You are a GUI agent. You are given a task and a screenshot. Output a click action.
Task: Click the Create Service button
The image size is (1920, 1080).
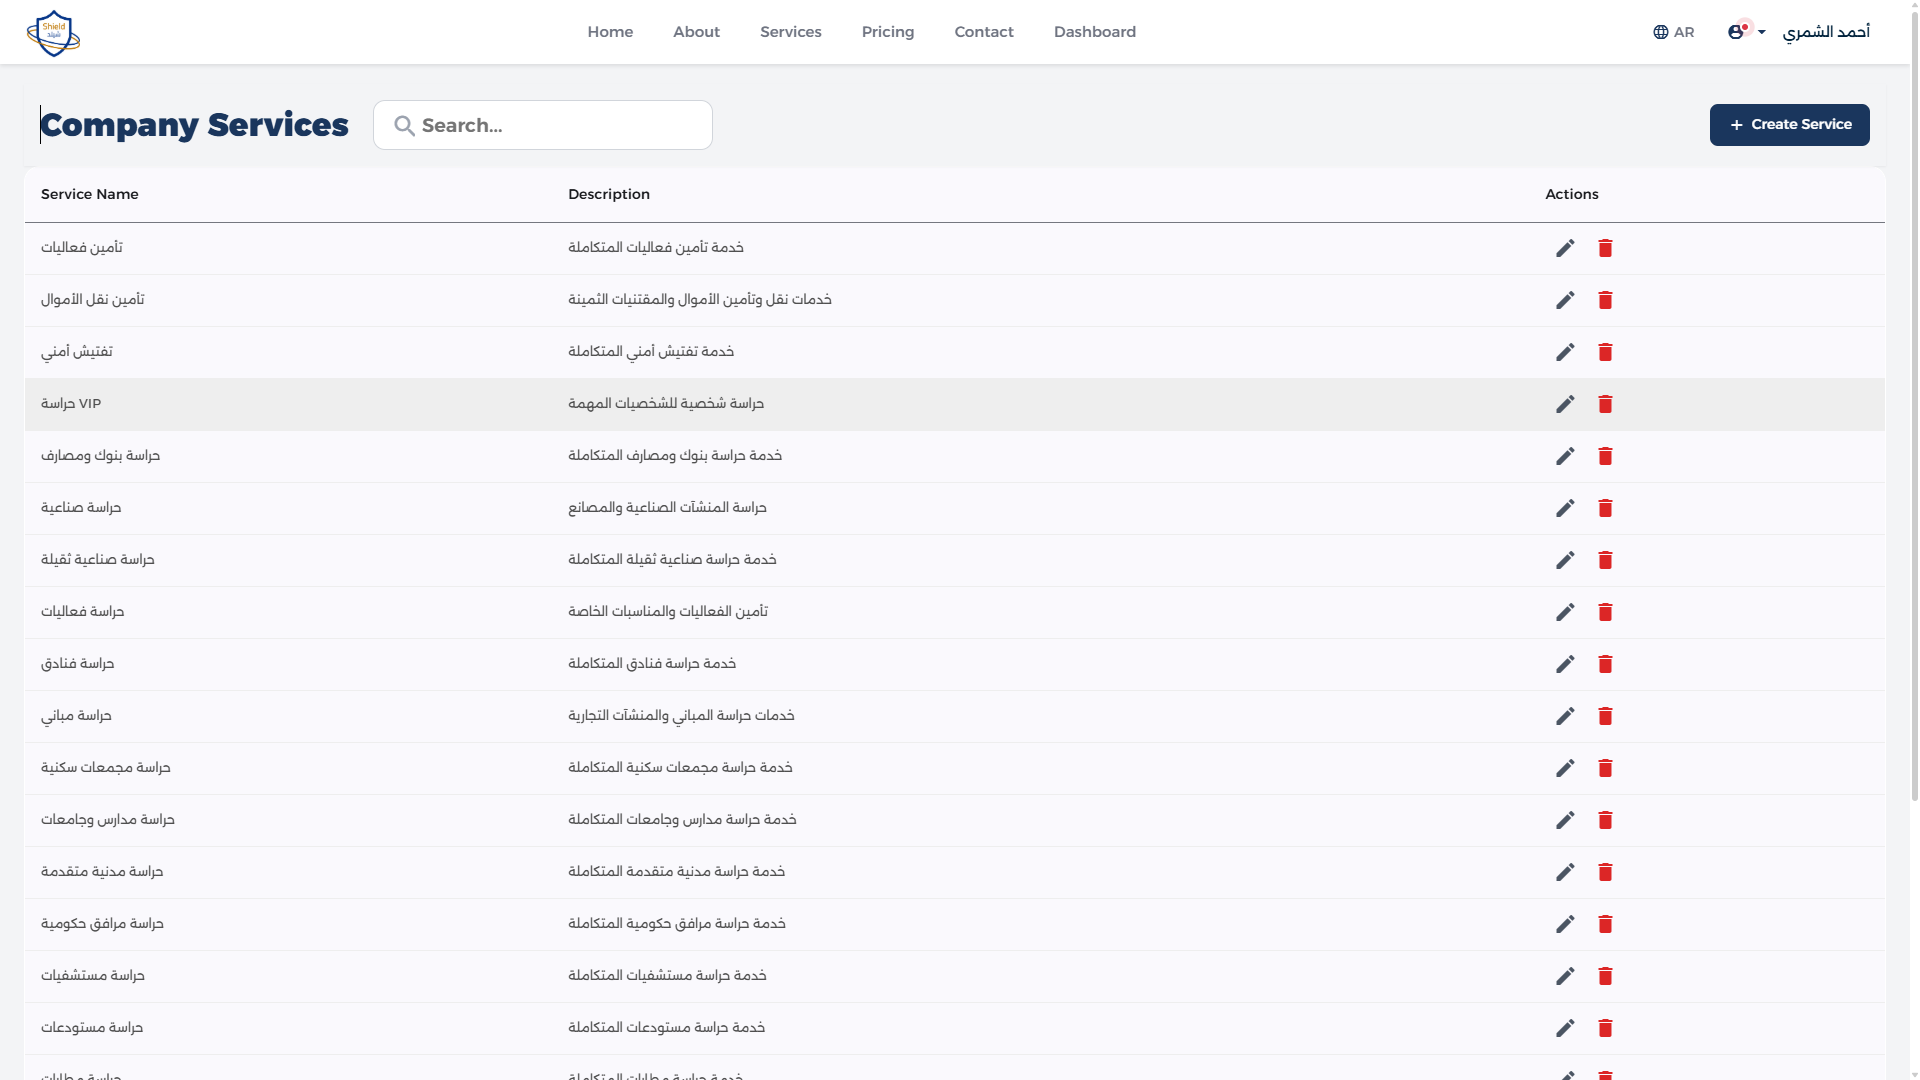1789,124
